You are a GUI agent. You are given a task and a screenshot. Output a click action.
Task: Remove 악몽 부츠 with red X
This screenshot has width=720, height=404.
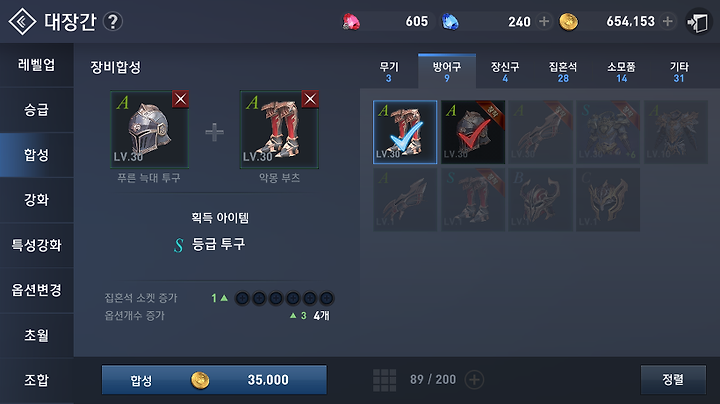[310, 99]
